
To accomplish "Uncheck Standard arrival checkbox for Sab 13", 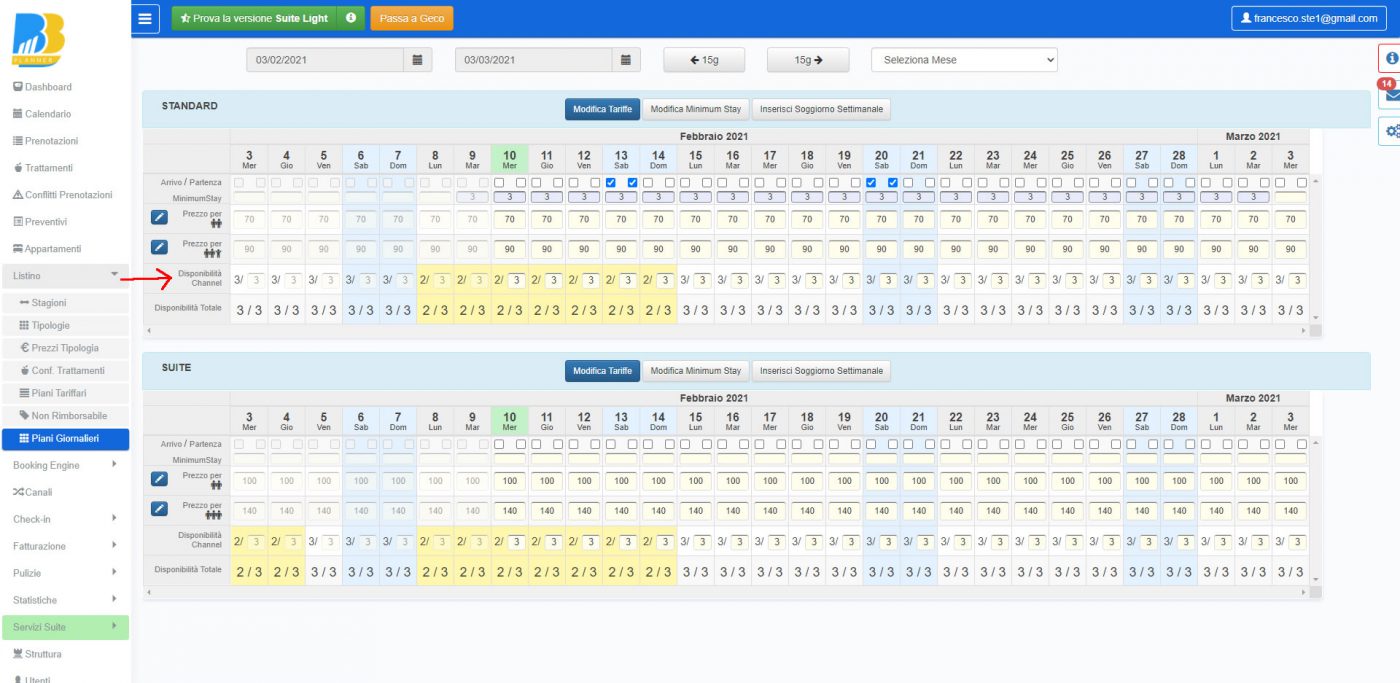I will (613, 182).
